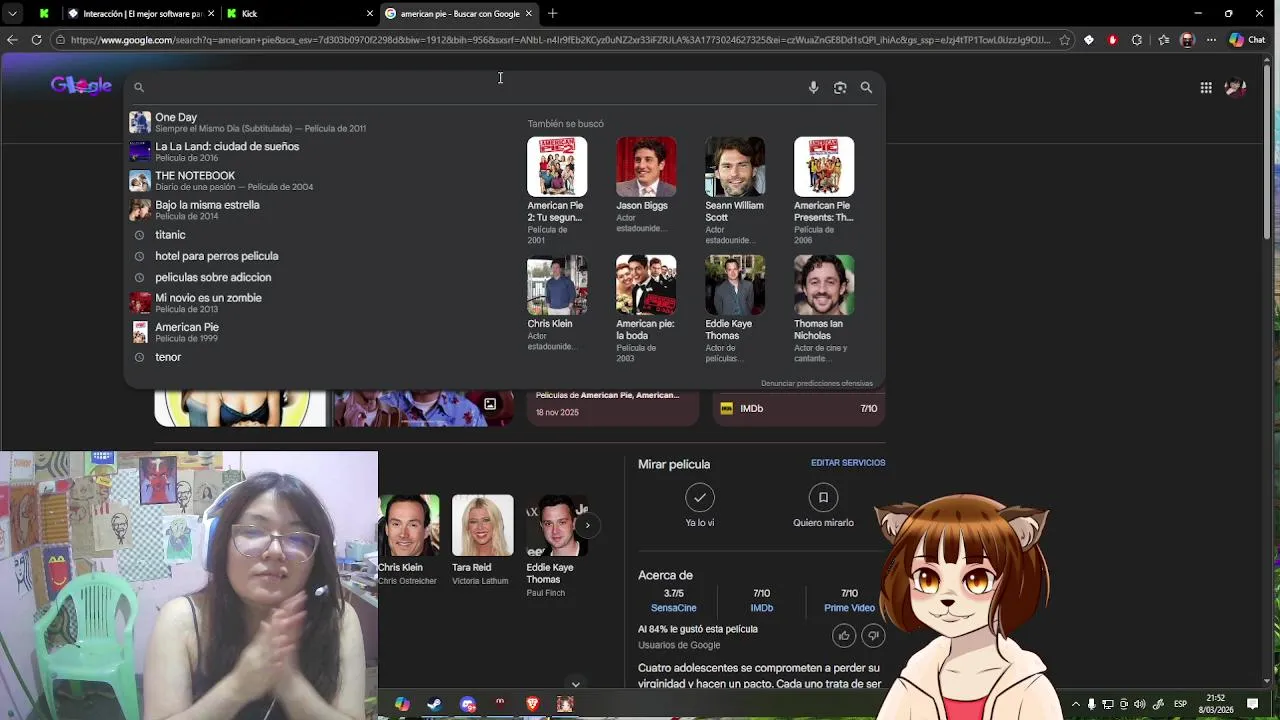This screenshot has width=1280, height=720.
Task: Click Denunciar predicciones ofensivas link
Action: tap(816, 383)
